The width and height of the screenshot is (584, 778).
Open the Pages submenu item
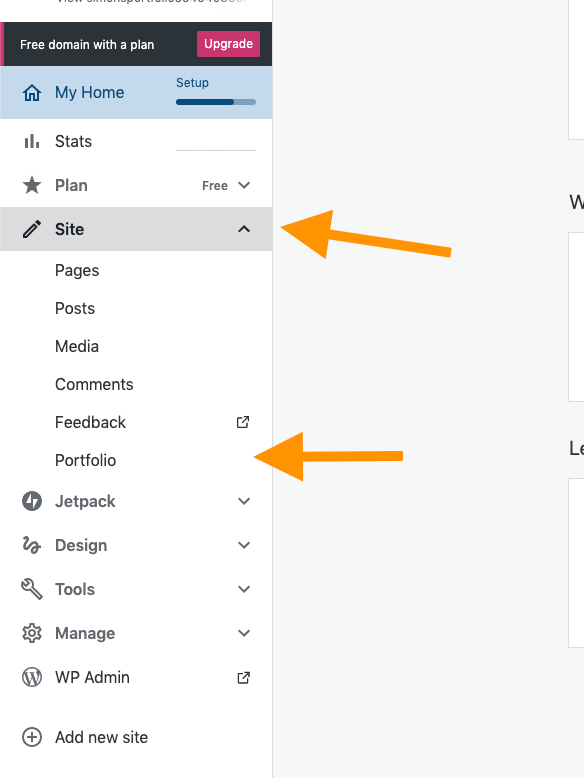click(x=77, y=270)
